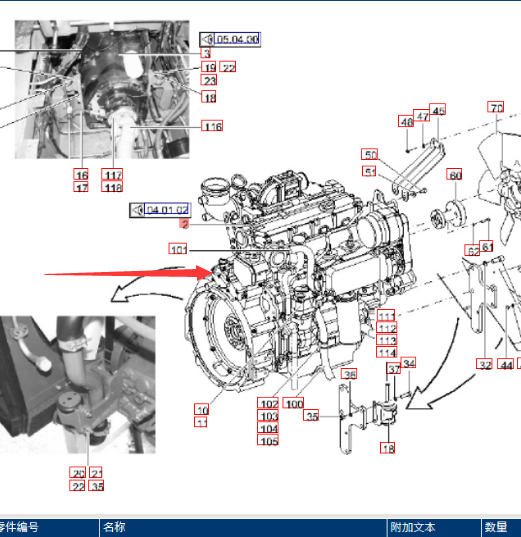Select part callout 60
This screenshot has width=521, height=537.
454,174
